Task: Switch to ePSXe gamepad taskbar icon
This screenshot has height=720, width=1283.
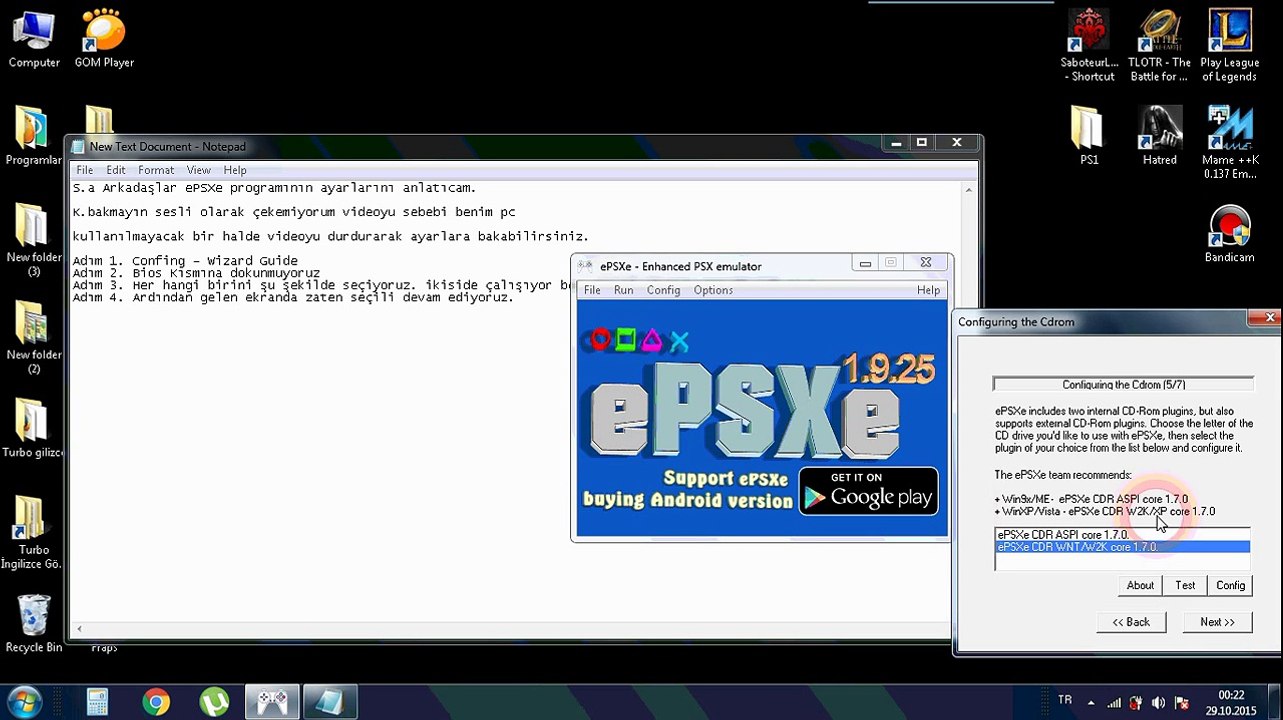Action: click(x=272, y=702)
